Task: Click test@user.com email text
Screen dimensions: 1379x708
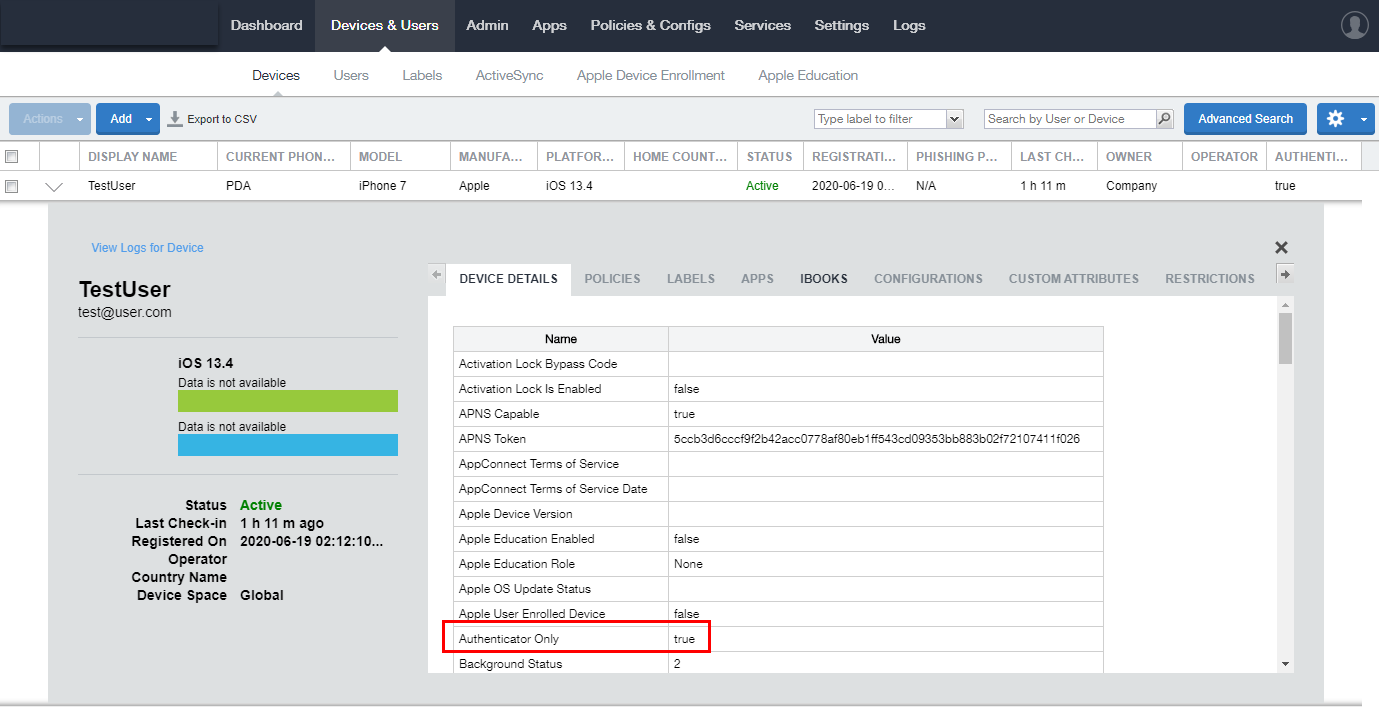Action: [x=125, y=312]
